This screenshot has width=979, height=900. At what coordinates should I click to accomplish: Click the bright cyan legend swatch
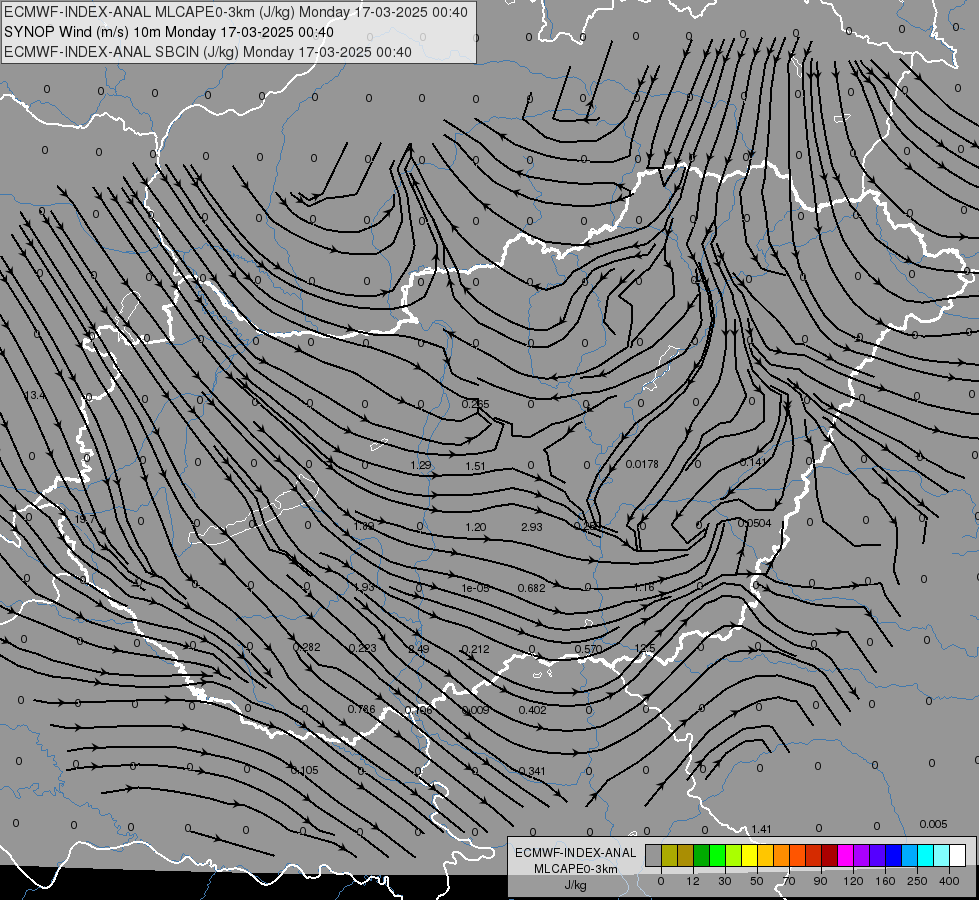tap(926, 855)
